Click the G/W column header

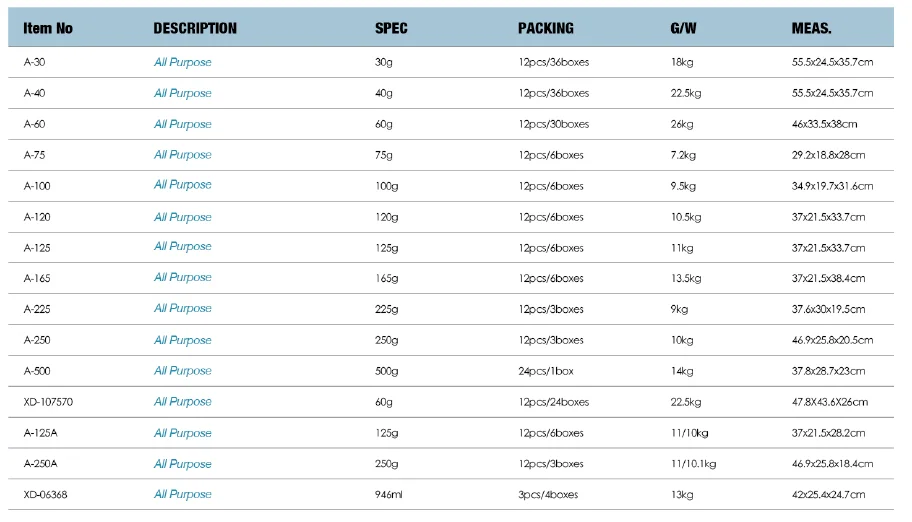point(683,28)
